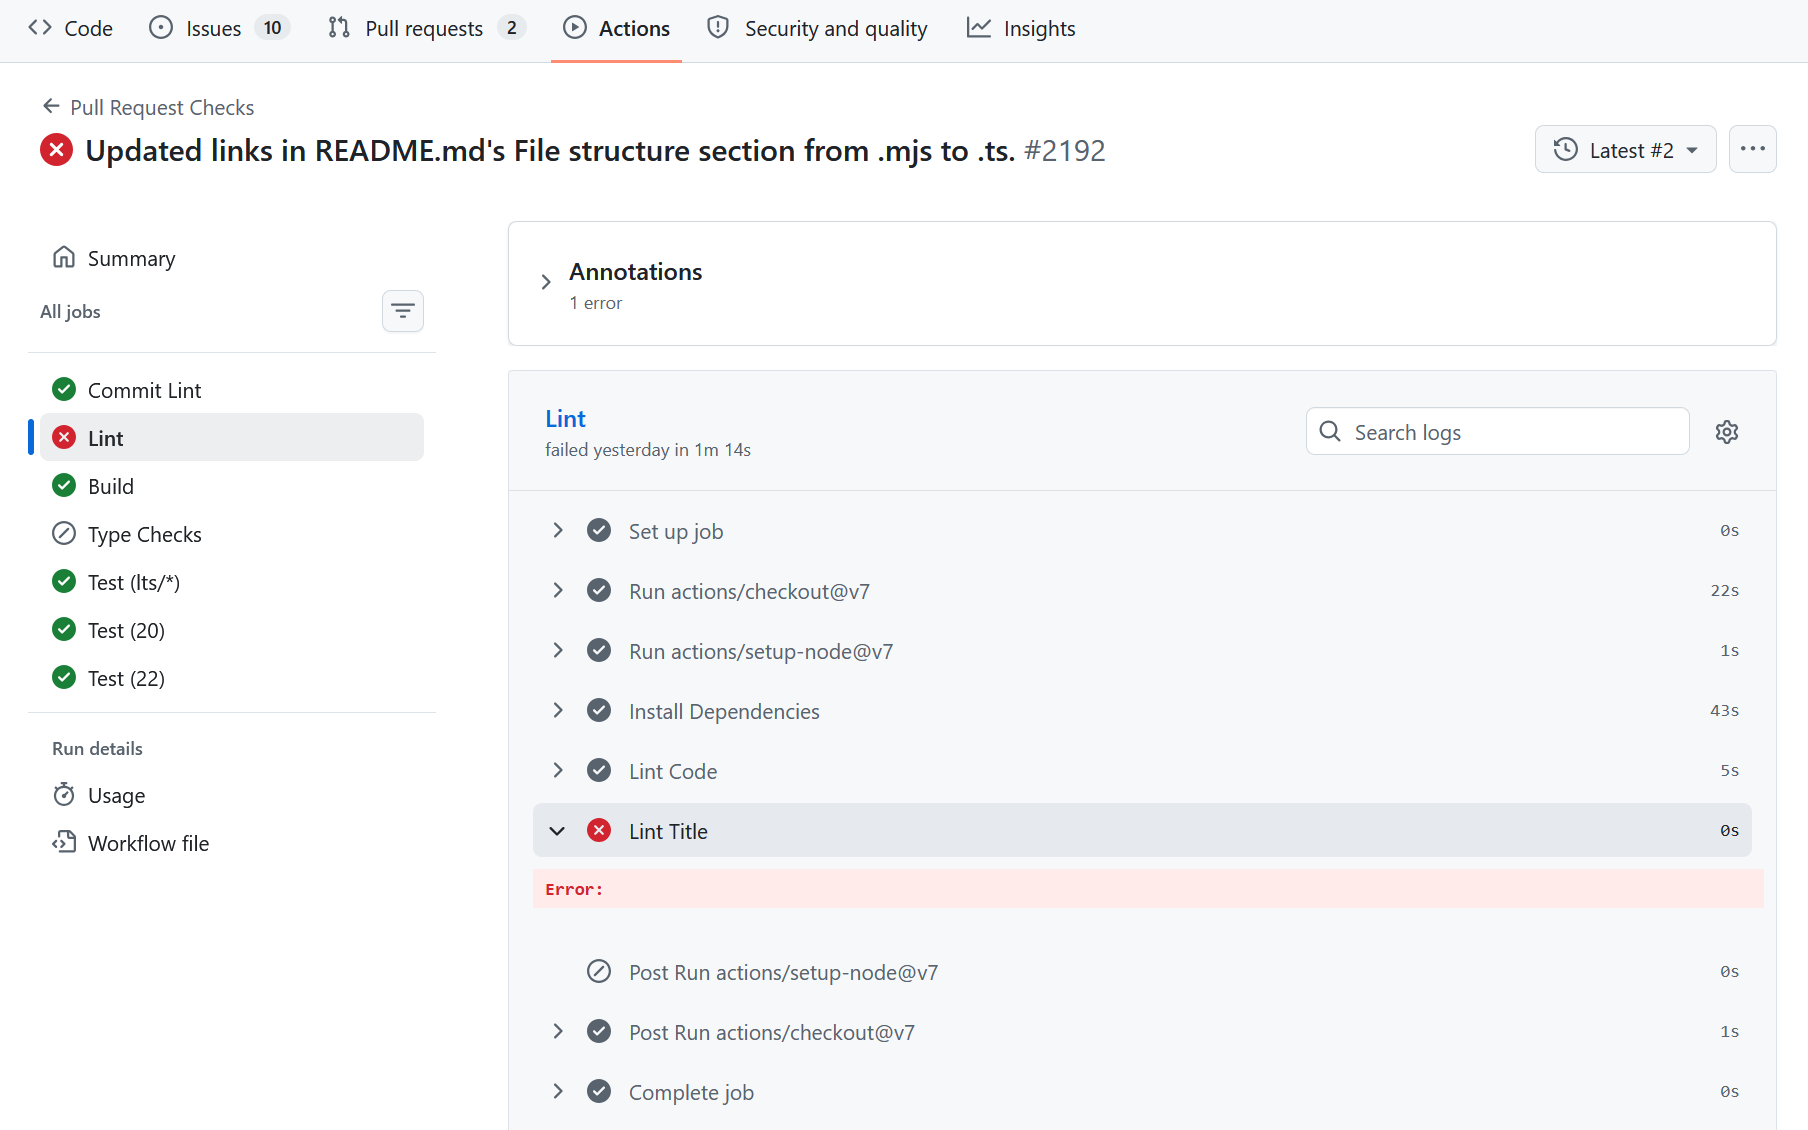
Task: Expand the Run actions/checkout@v7 step
Action: 558,590
